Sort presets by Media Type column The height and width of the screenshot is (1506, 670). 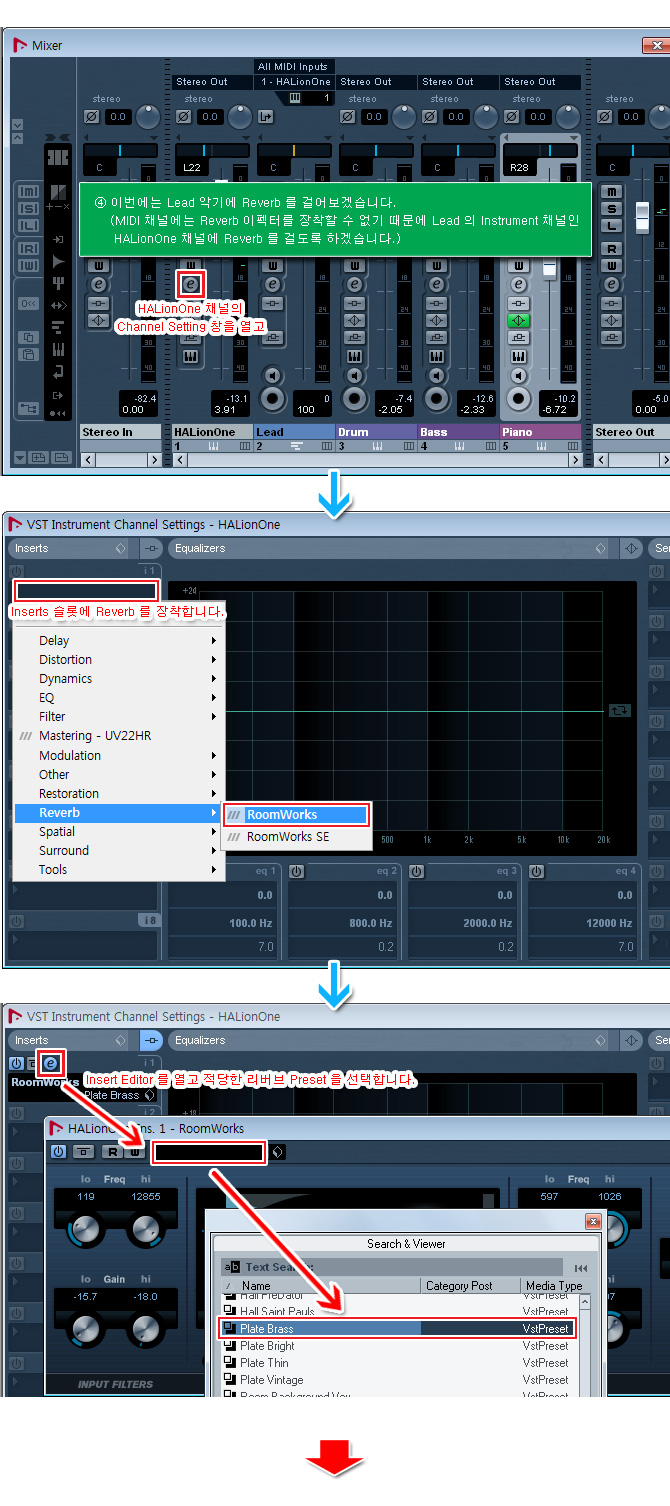click(553, 1286)
